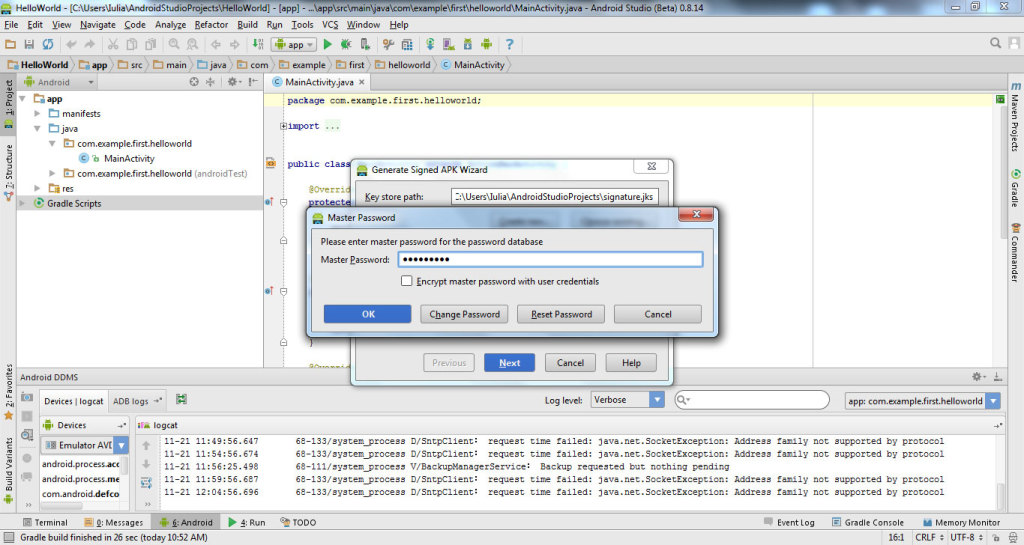1024x545 pixels.
Task: Click the logcat search field
Action: 752,399
